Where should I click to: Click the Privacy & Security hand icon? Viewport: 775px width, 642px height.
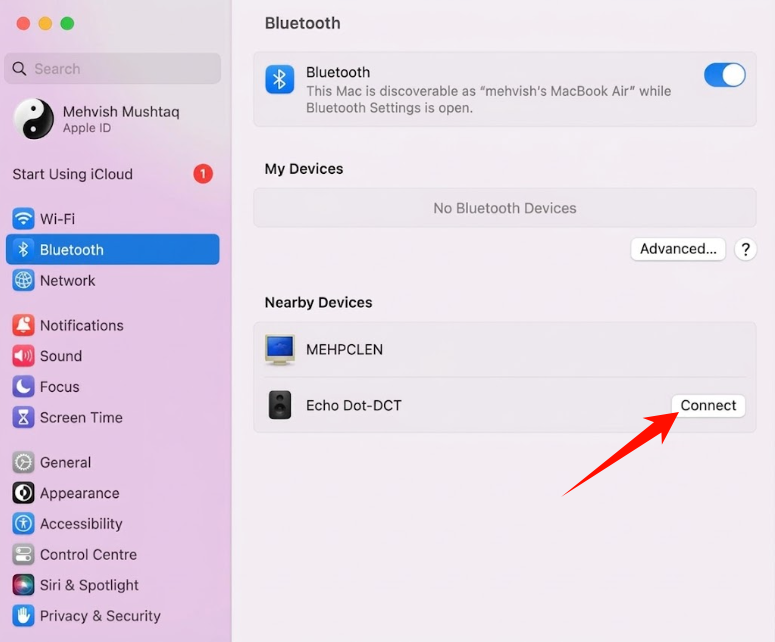(x=23, y=616)
